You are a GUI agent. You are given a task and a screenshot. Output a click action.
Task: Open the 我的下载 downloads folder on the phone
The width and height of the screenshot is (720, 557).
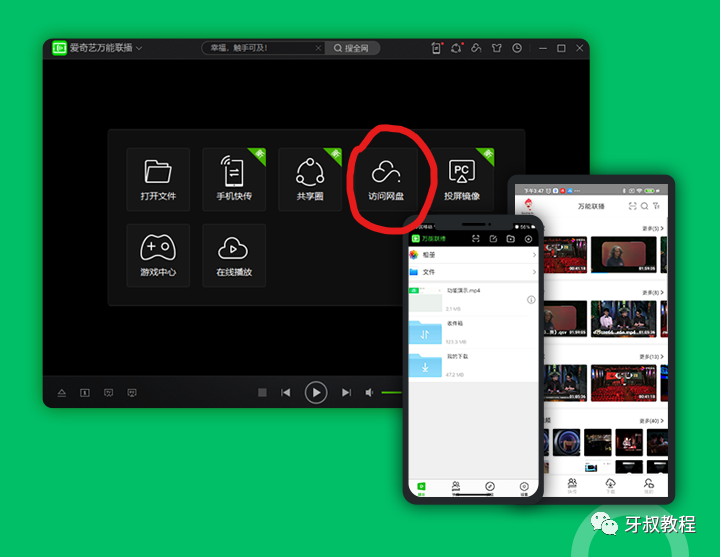[473, 366]
